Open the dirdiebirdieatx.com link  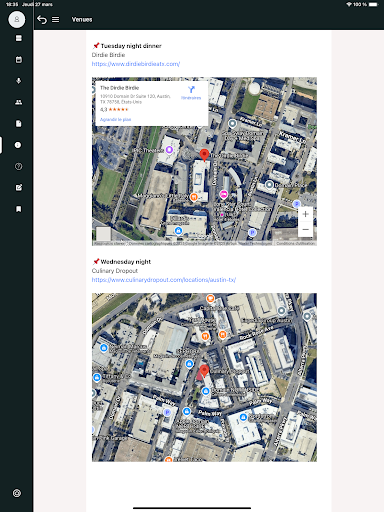[136, 64]
